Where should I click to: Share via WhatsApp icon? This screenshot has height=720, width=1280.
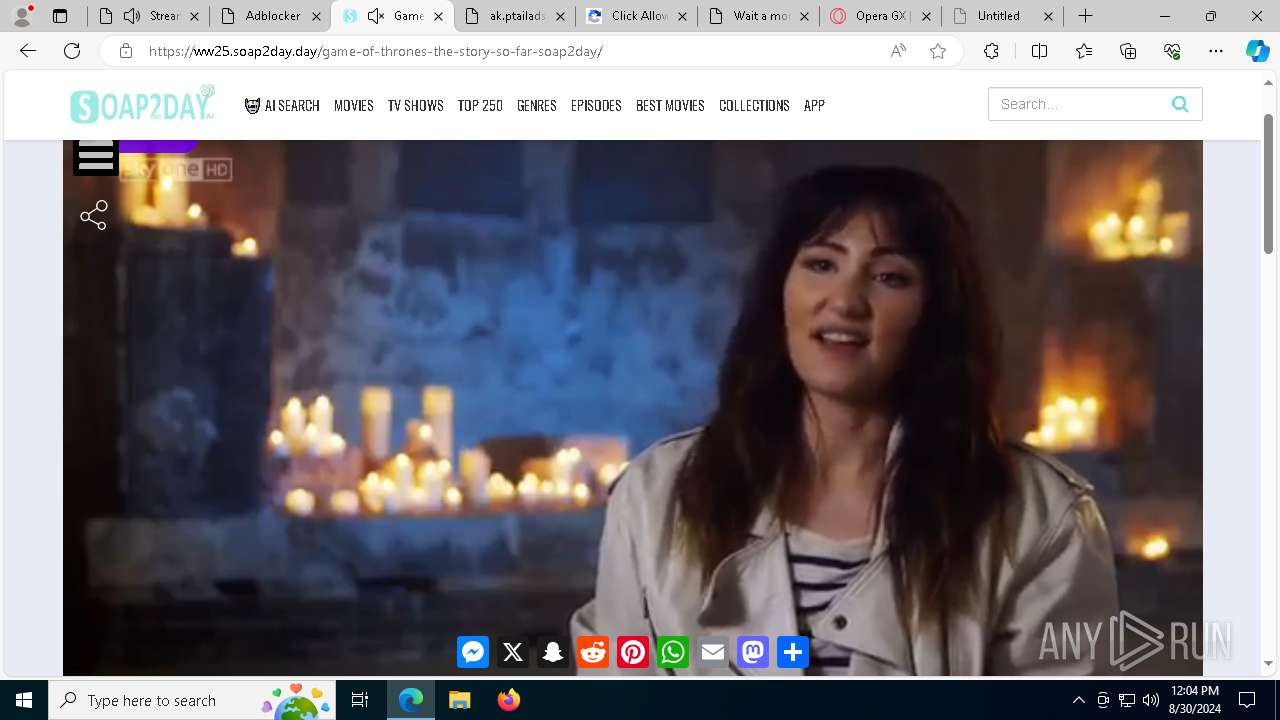point(673,652)
